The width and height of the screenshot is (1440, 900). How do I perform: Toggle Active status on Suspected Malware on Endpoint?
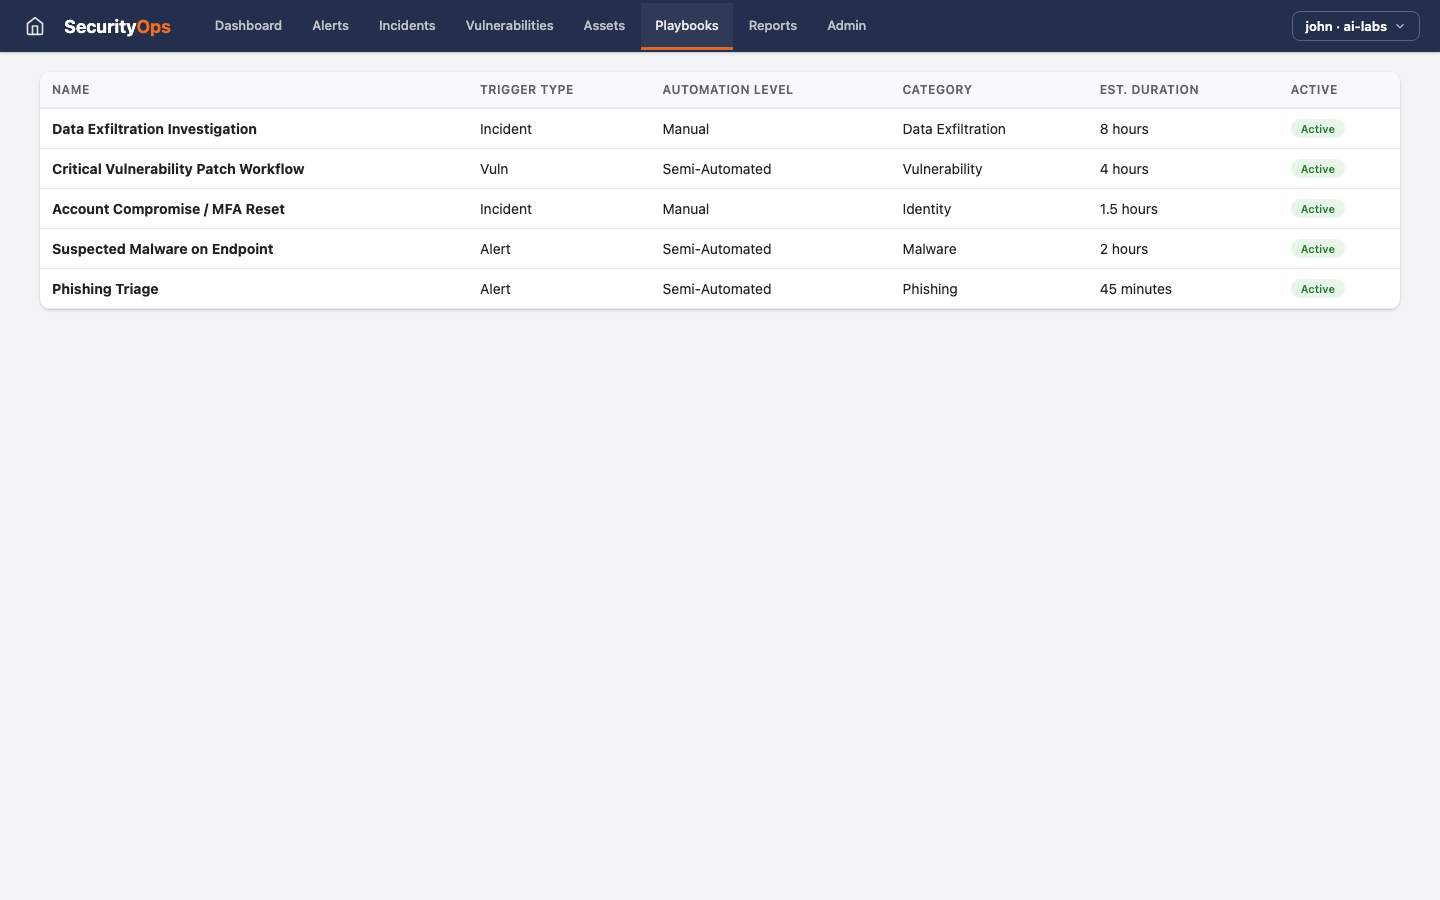(1317, 248)
